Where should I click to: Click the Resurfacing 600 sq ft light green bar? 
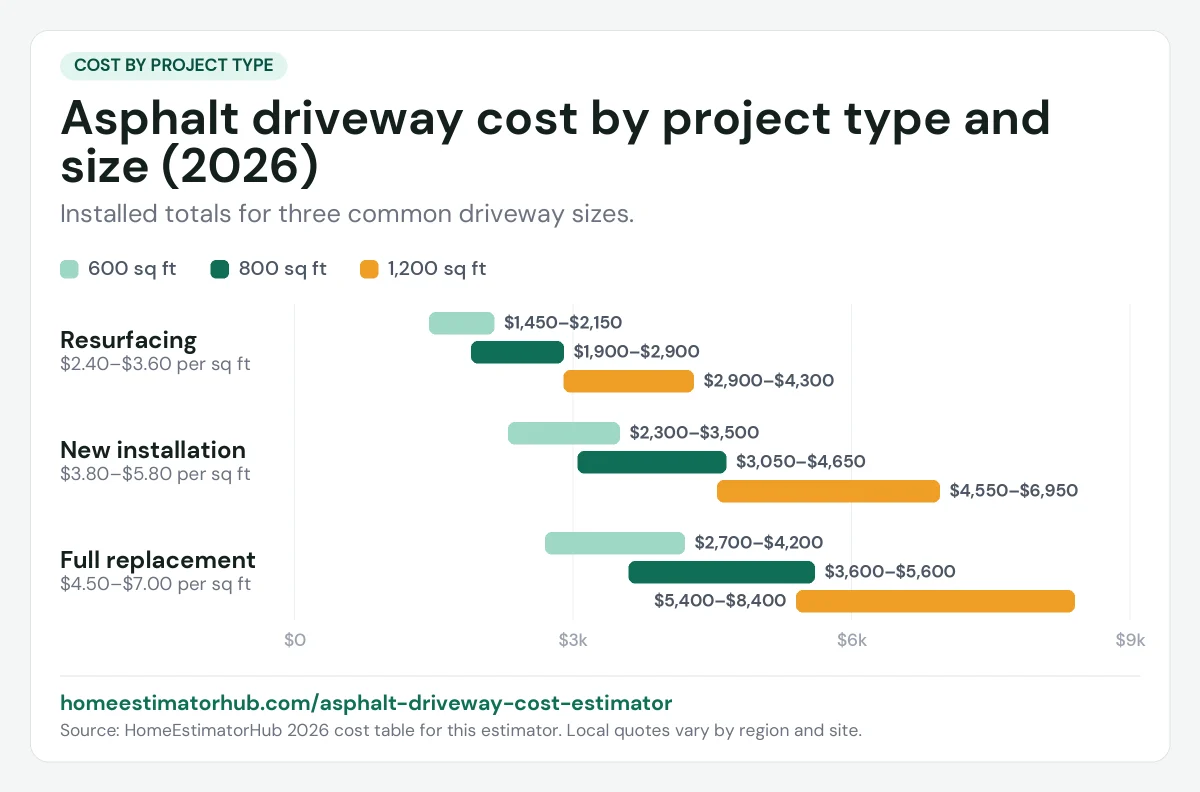click(x=462, y=323)
